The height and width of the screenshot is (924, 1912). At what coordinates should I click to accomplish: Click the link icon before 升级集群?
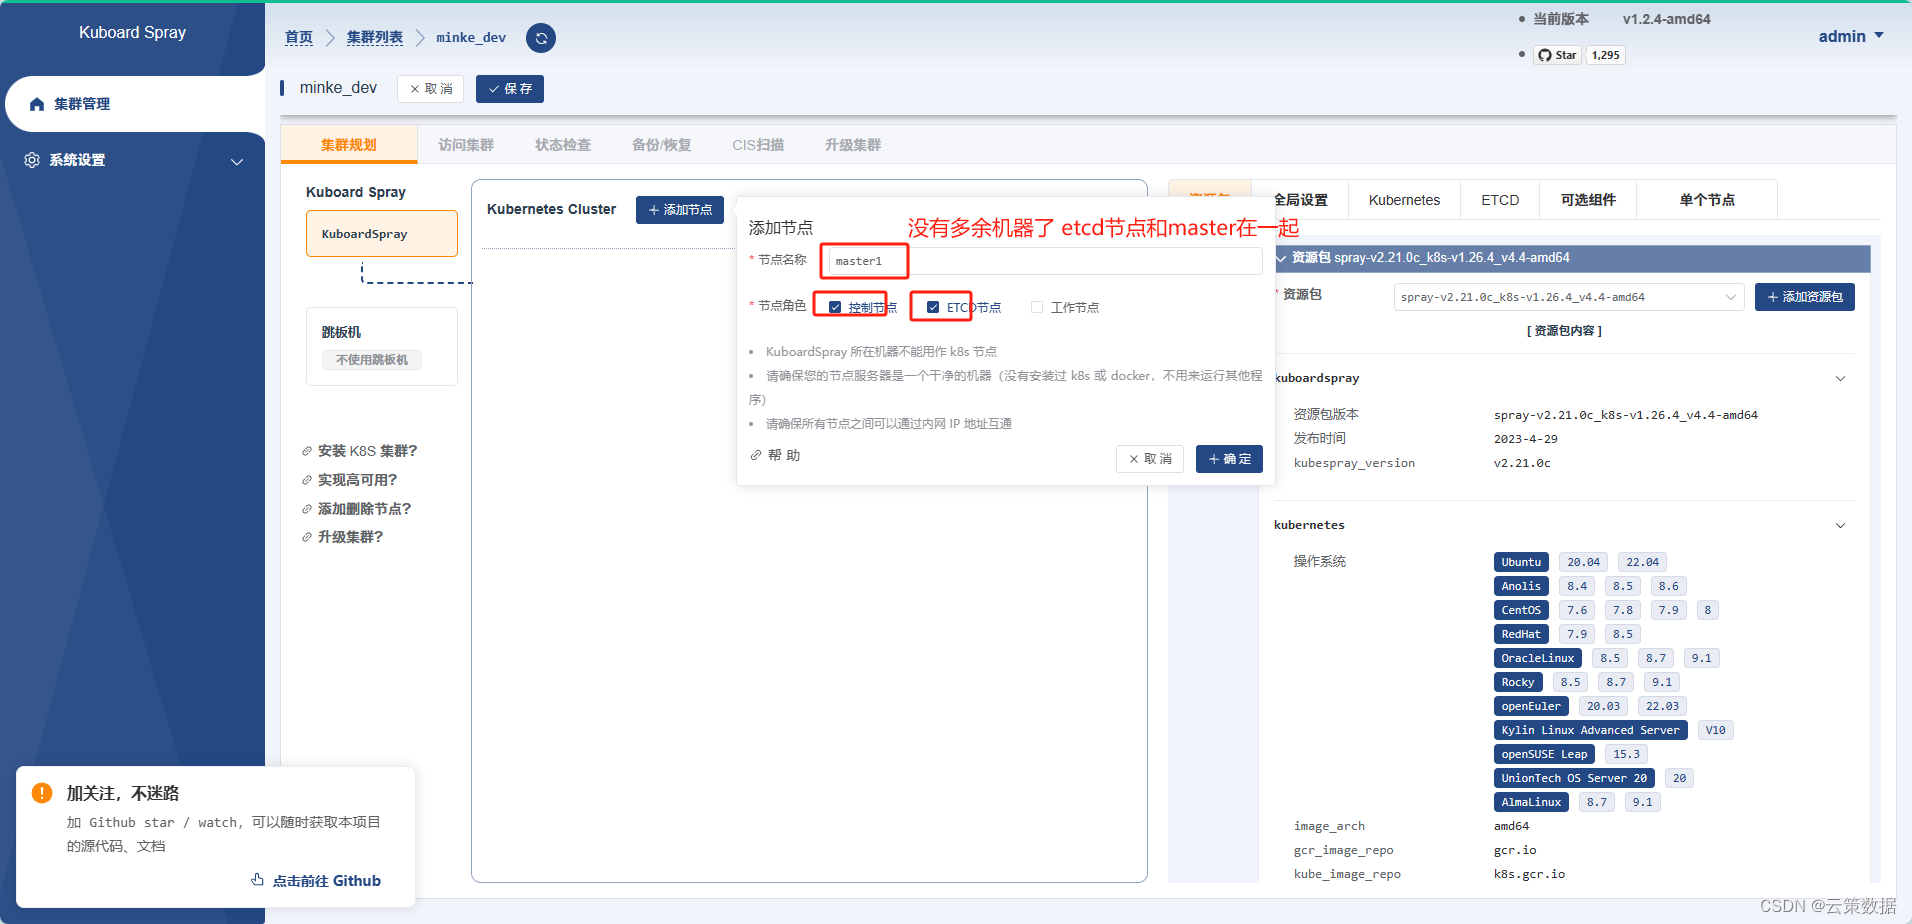[307, 537]
